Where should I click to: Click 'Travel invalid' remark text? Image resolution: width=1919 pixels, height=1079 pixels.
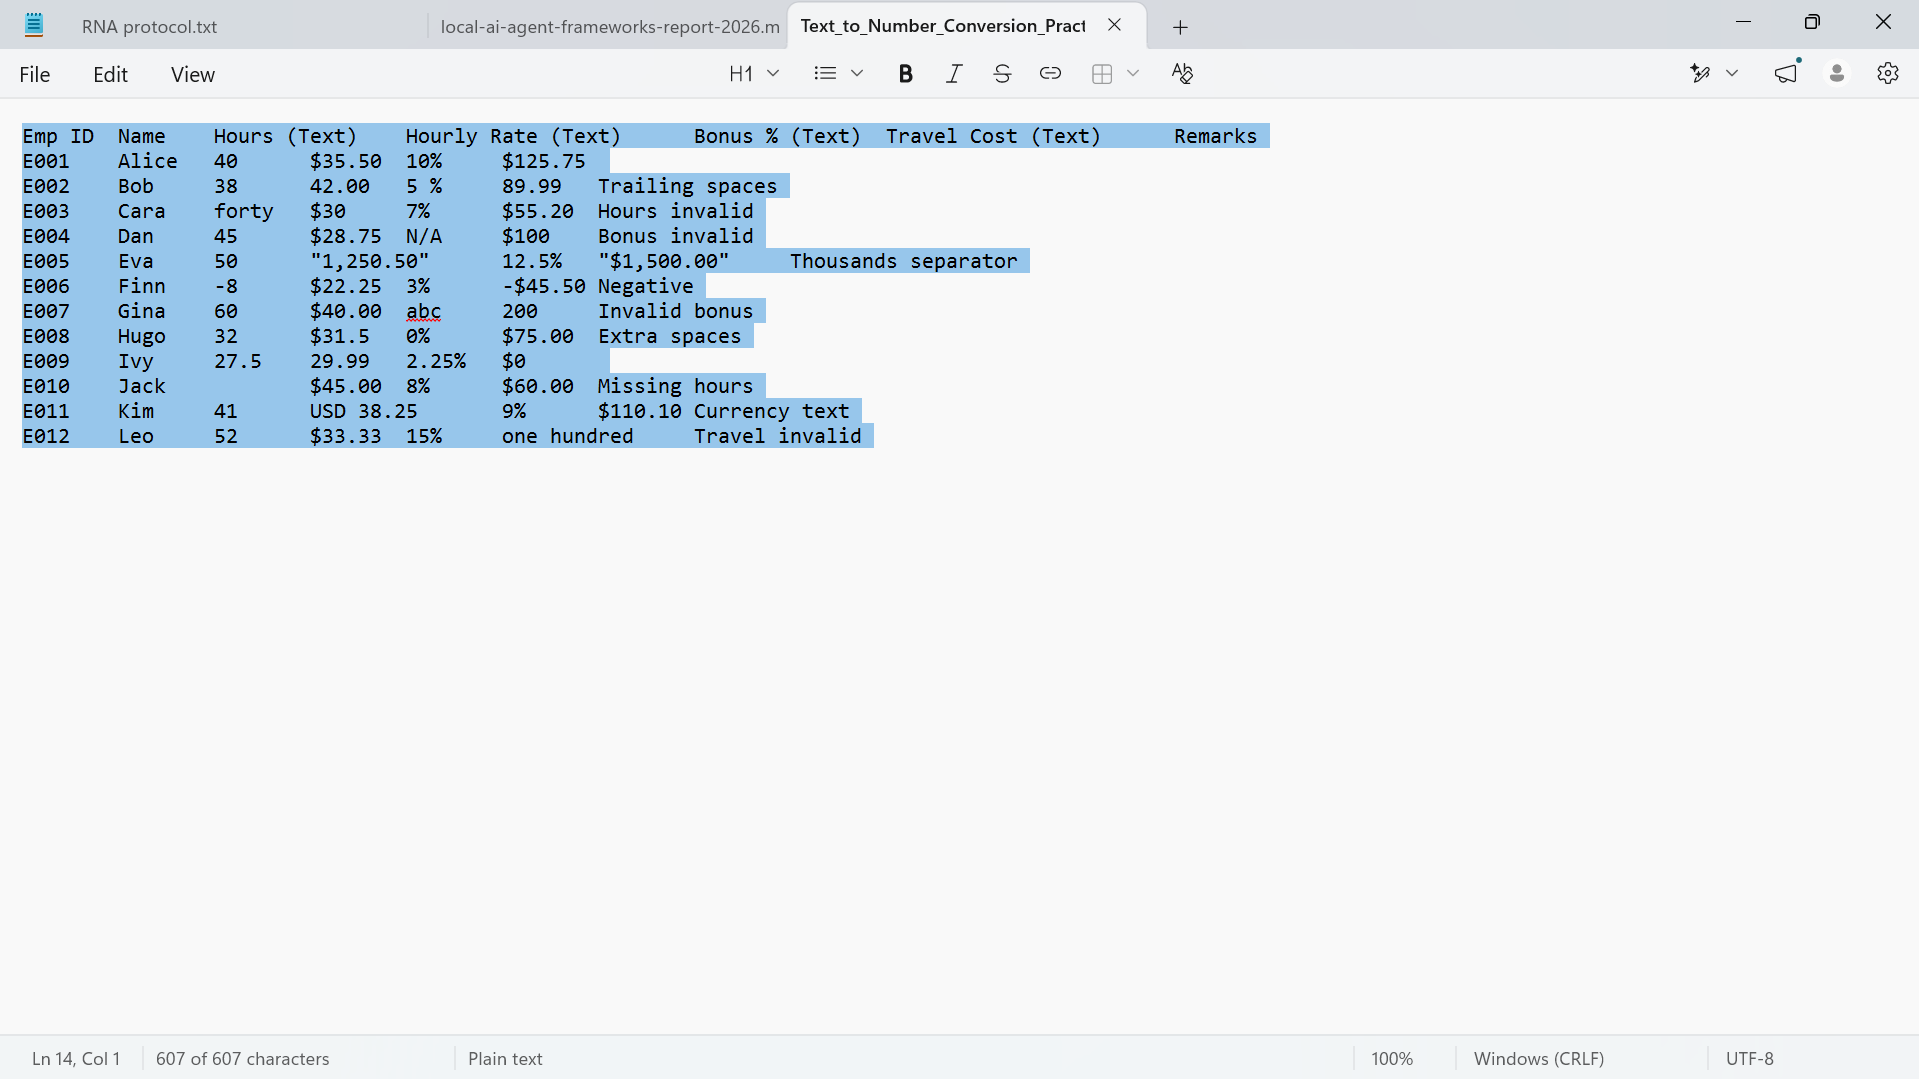click(778, 436)
